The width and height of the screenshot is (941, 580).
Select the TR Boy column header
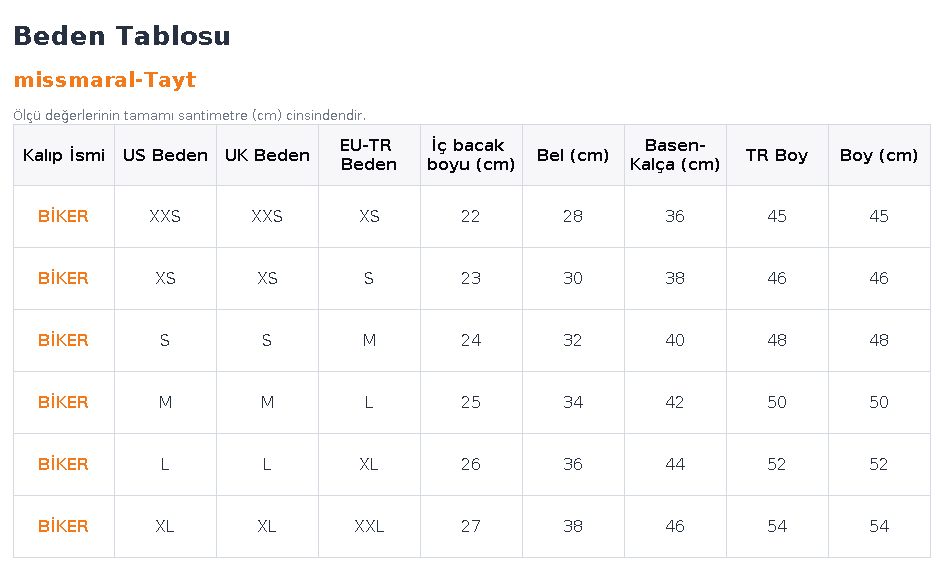777,155
